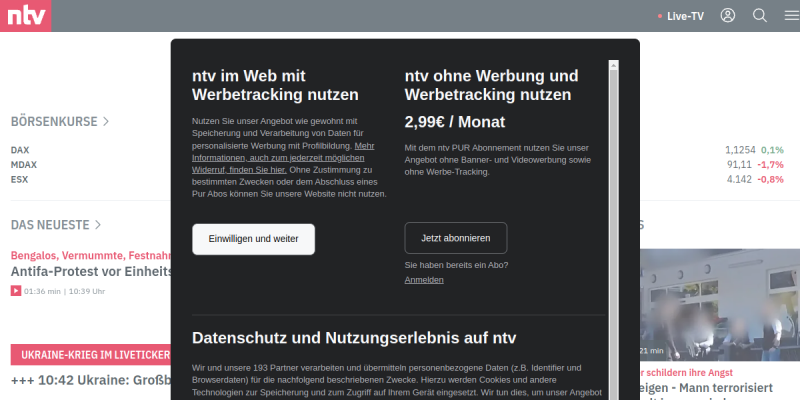The height and width of the screenshot is (400, 800).
Task: Click 'Sie haben bereits ein Abo?' text
Action: (456, 265)
